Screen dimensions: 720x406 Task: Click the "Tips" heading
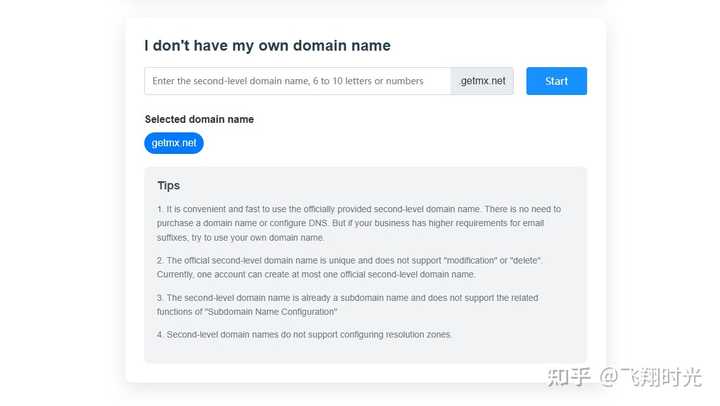[169, 186]
